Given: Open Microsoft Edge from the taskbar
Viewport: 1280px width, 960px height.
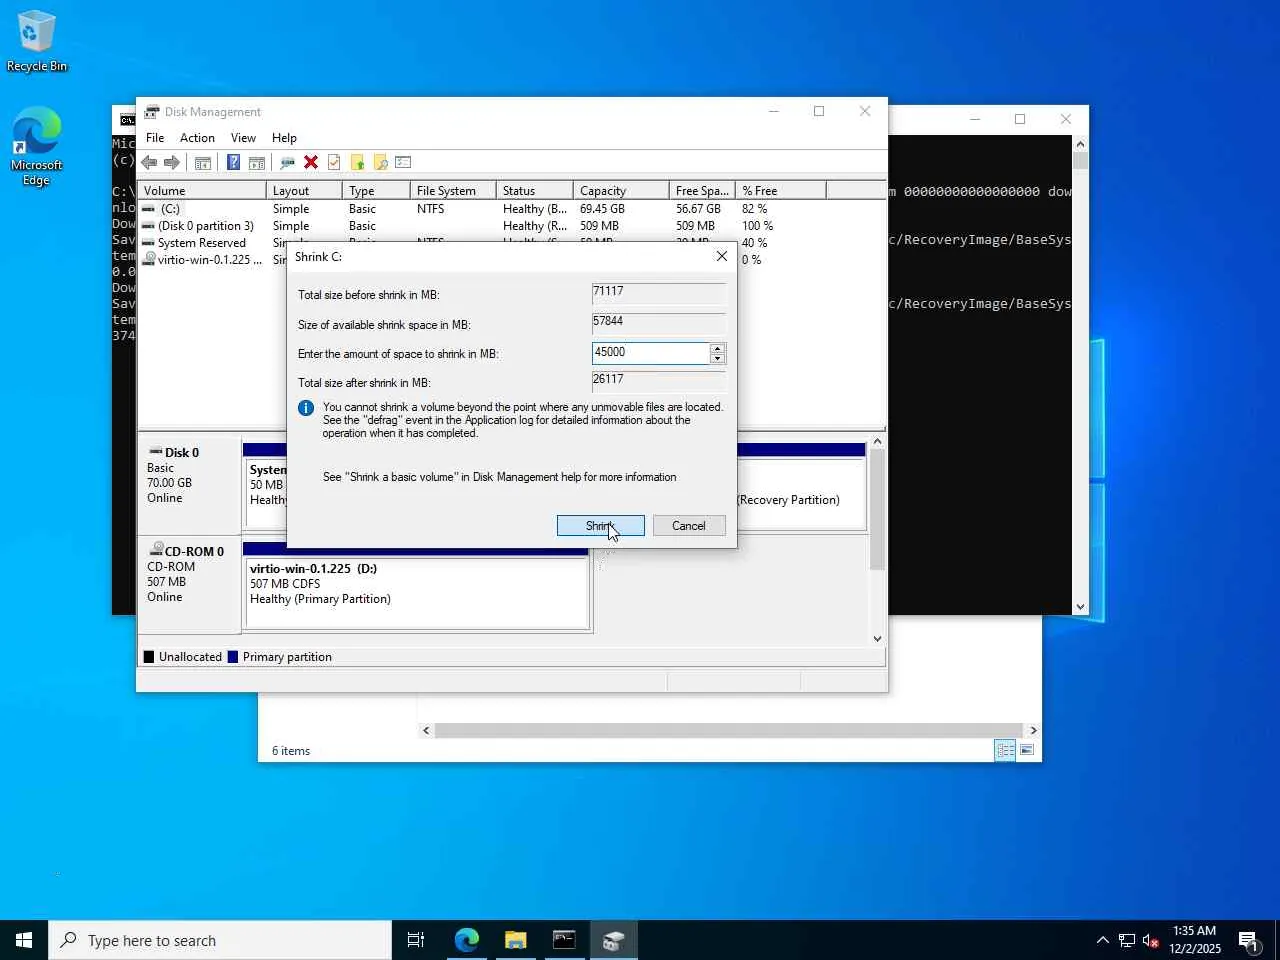Looking at the screenshot, I should click(x=466, y=940).
